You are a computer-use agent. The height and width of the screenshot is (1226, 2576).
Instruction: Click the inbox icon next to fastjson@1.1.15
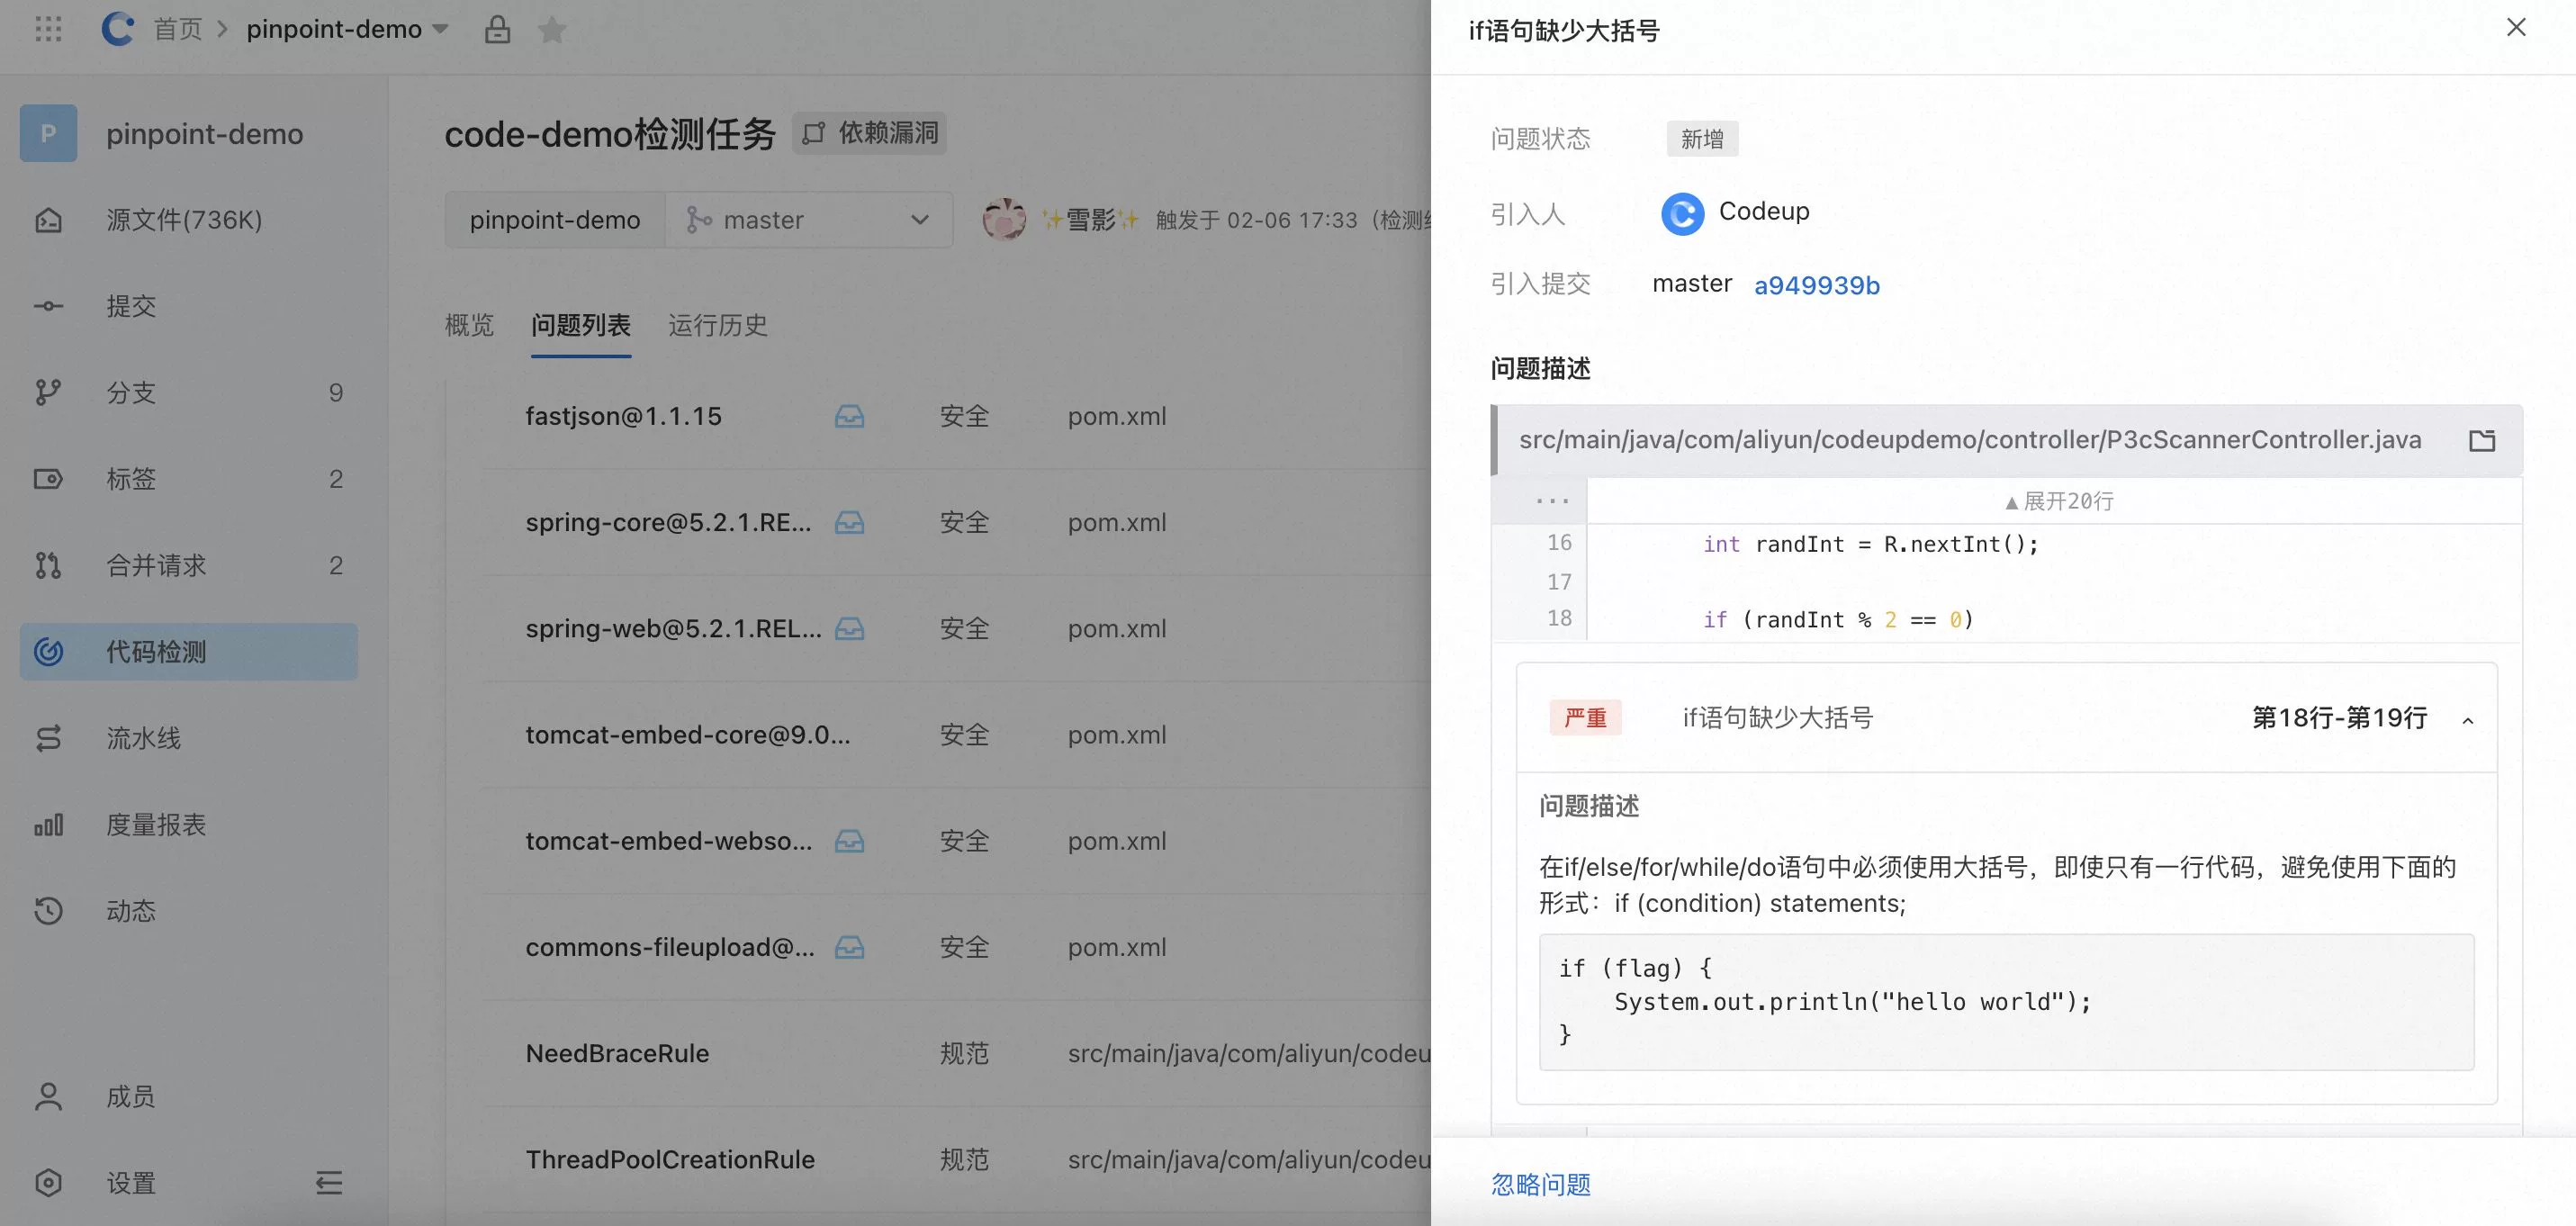click(x=849, y=416)
